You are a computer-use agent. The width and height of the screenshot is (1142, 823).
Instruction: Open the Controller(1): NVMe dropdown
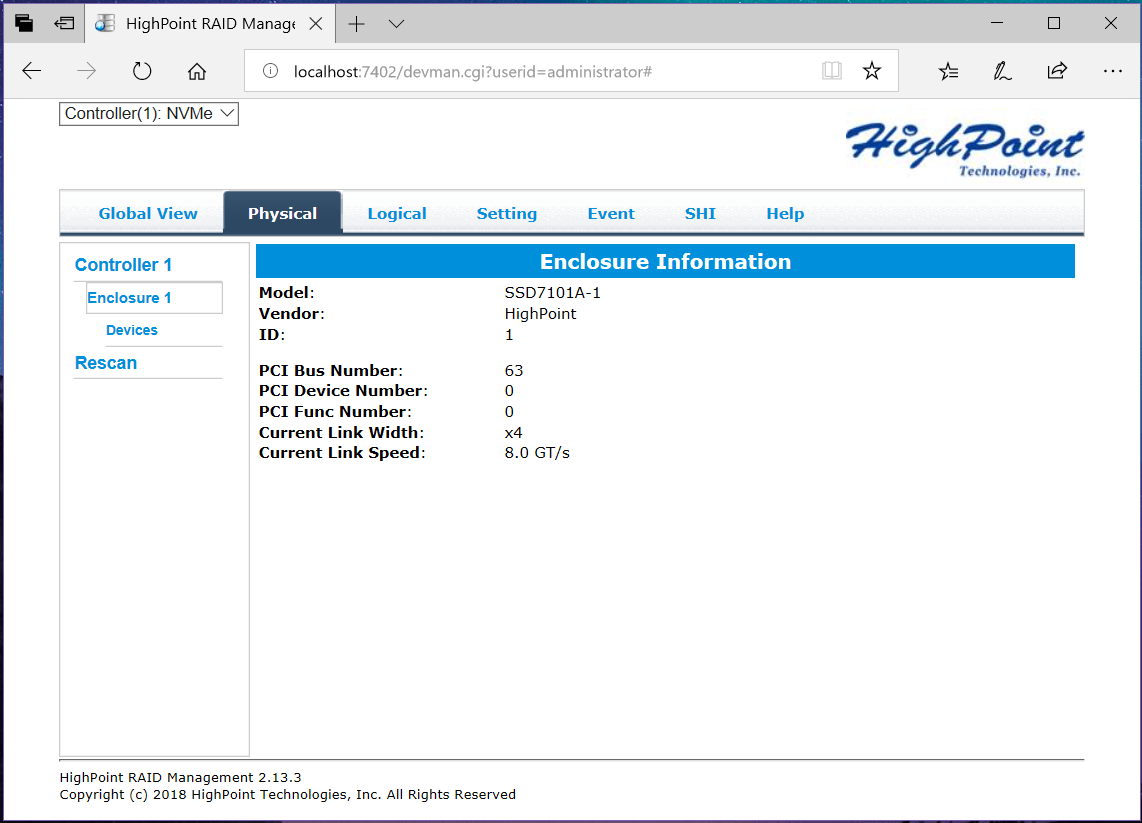coord(149,114)
